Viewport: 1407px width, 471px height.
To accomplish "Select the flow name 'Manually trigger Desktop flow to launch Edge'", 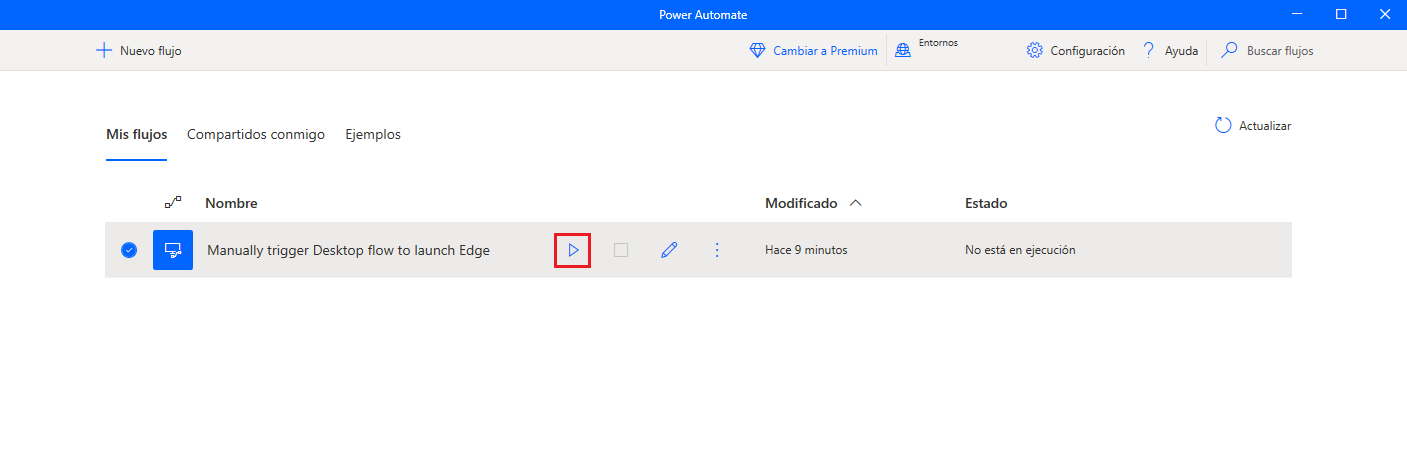I will pyautogui.click(x=348, y=250).
